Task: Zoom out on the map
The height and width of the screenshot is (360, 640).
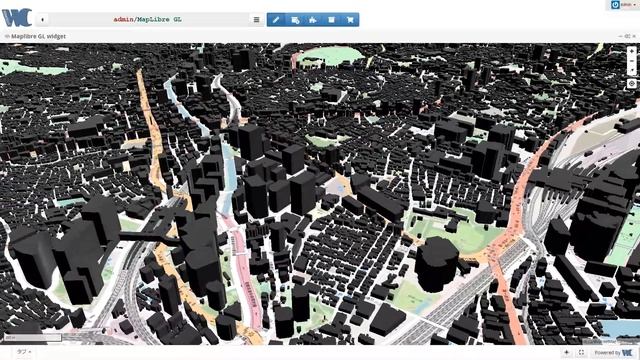Action: click(x=632, y=61)
